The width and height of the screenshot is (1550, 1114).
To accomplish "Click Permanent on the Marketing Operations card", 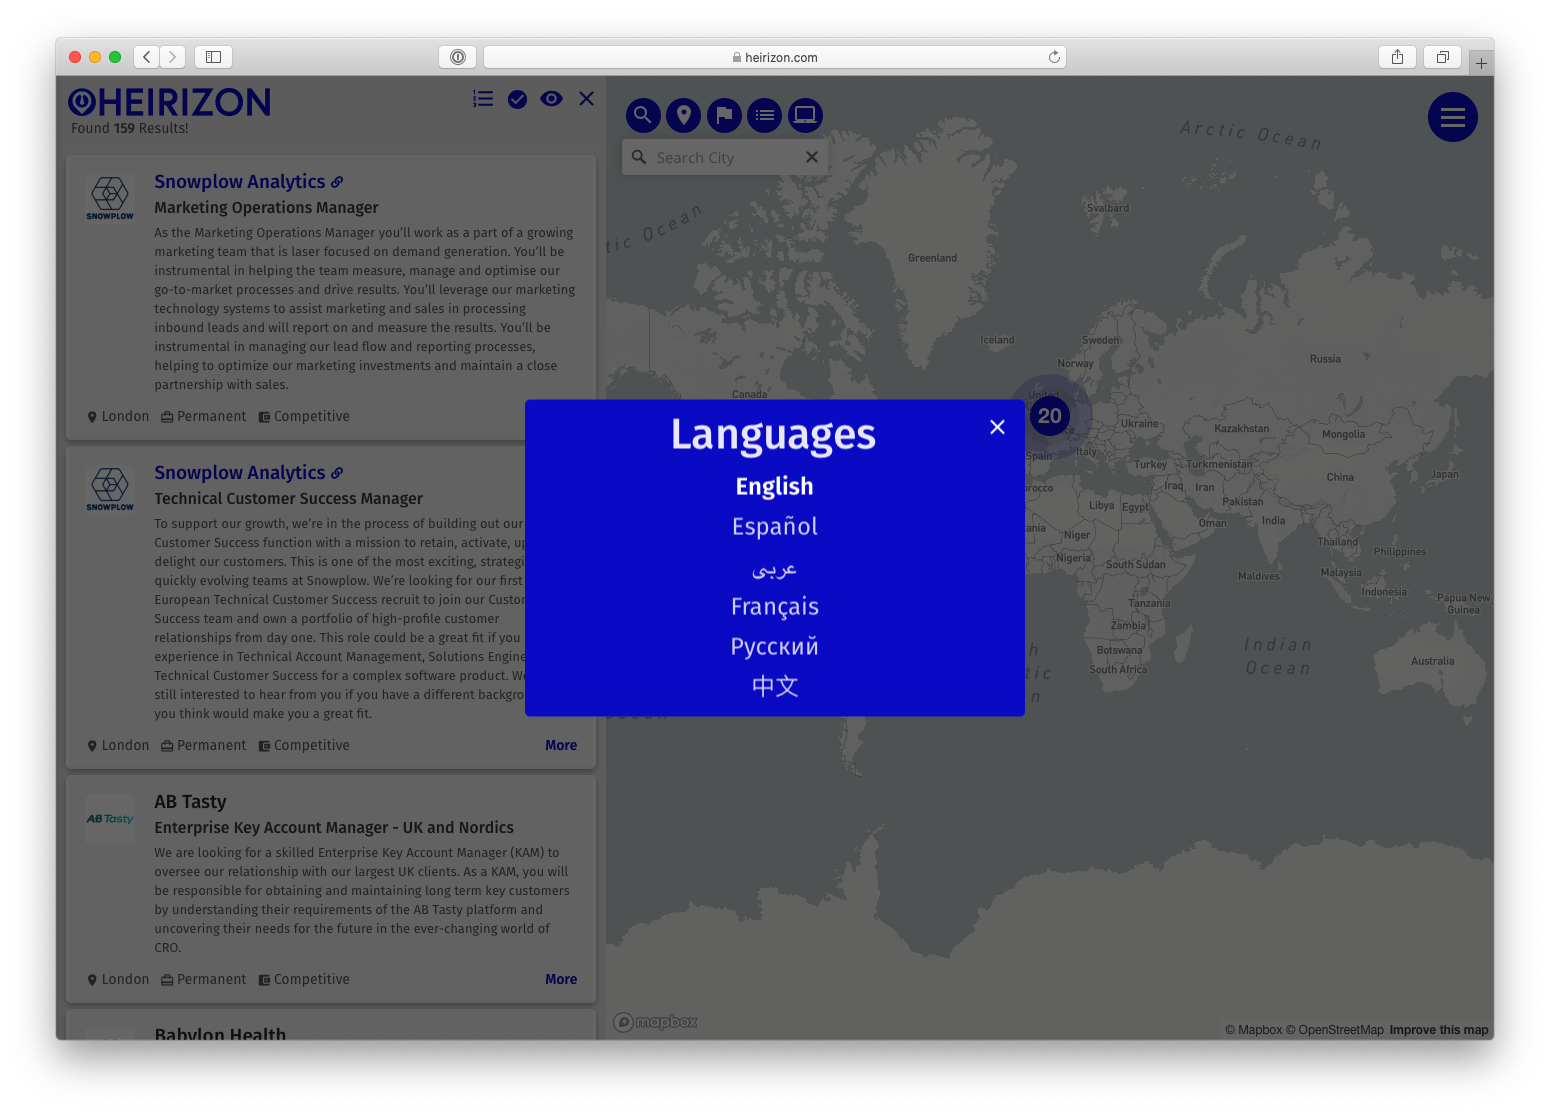I will pyautogui.click(x=204, y=417).
